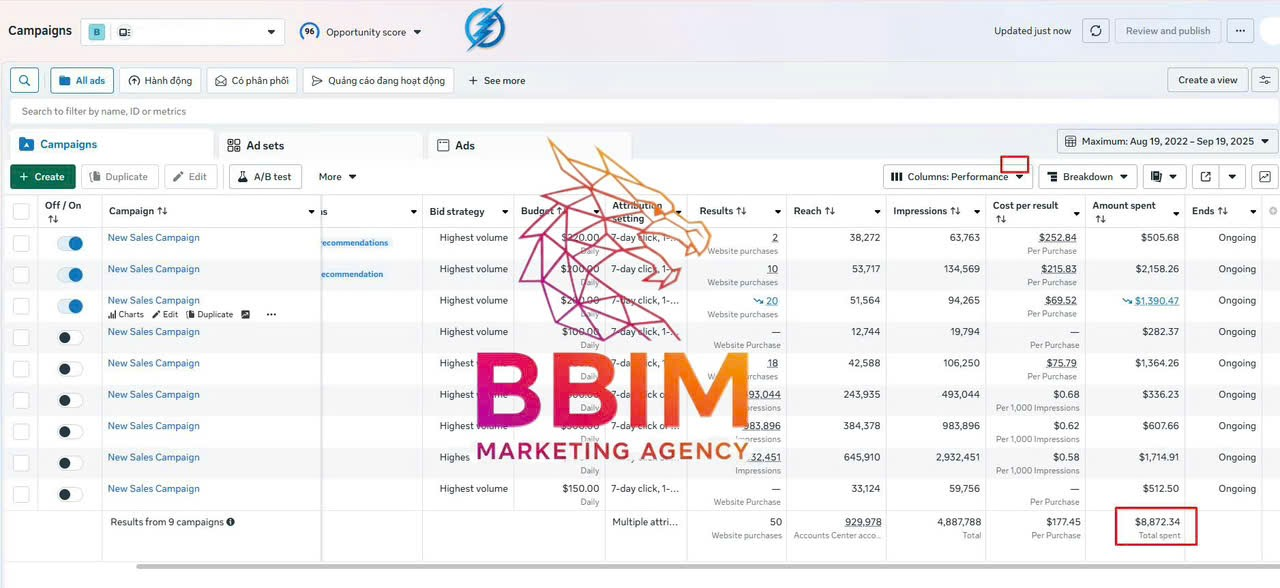Click the account B avatar icon

point(97,32)
